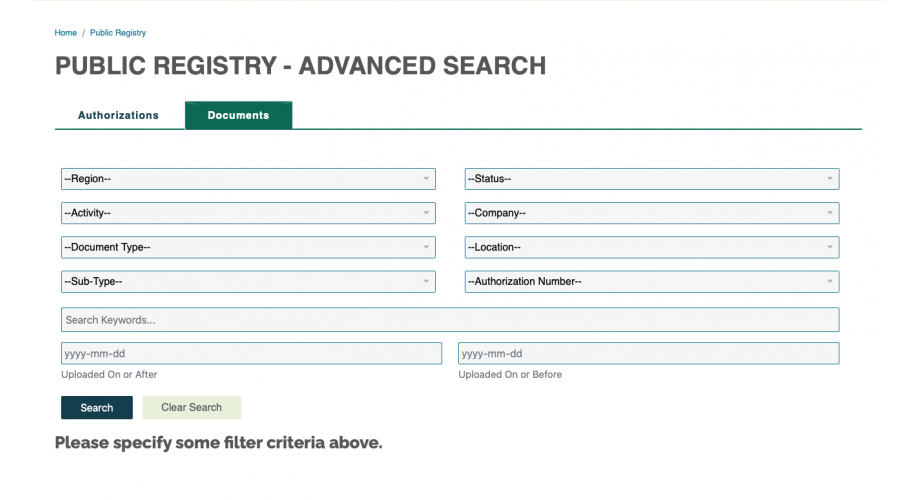Image resolution: width=918 pixels, height=500 pixels.
Task: Click the 'PUBLIC REGISTRY - ADVANCED SEARCH' heading
Action: [300, 66]
